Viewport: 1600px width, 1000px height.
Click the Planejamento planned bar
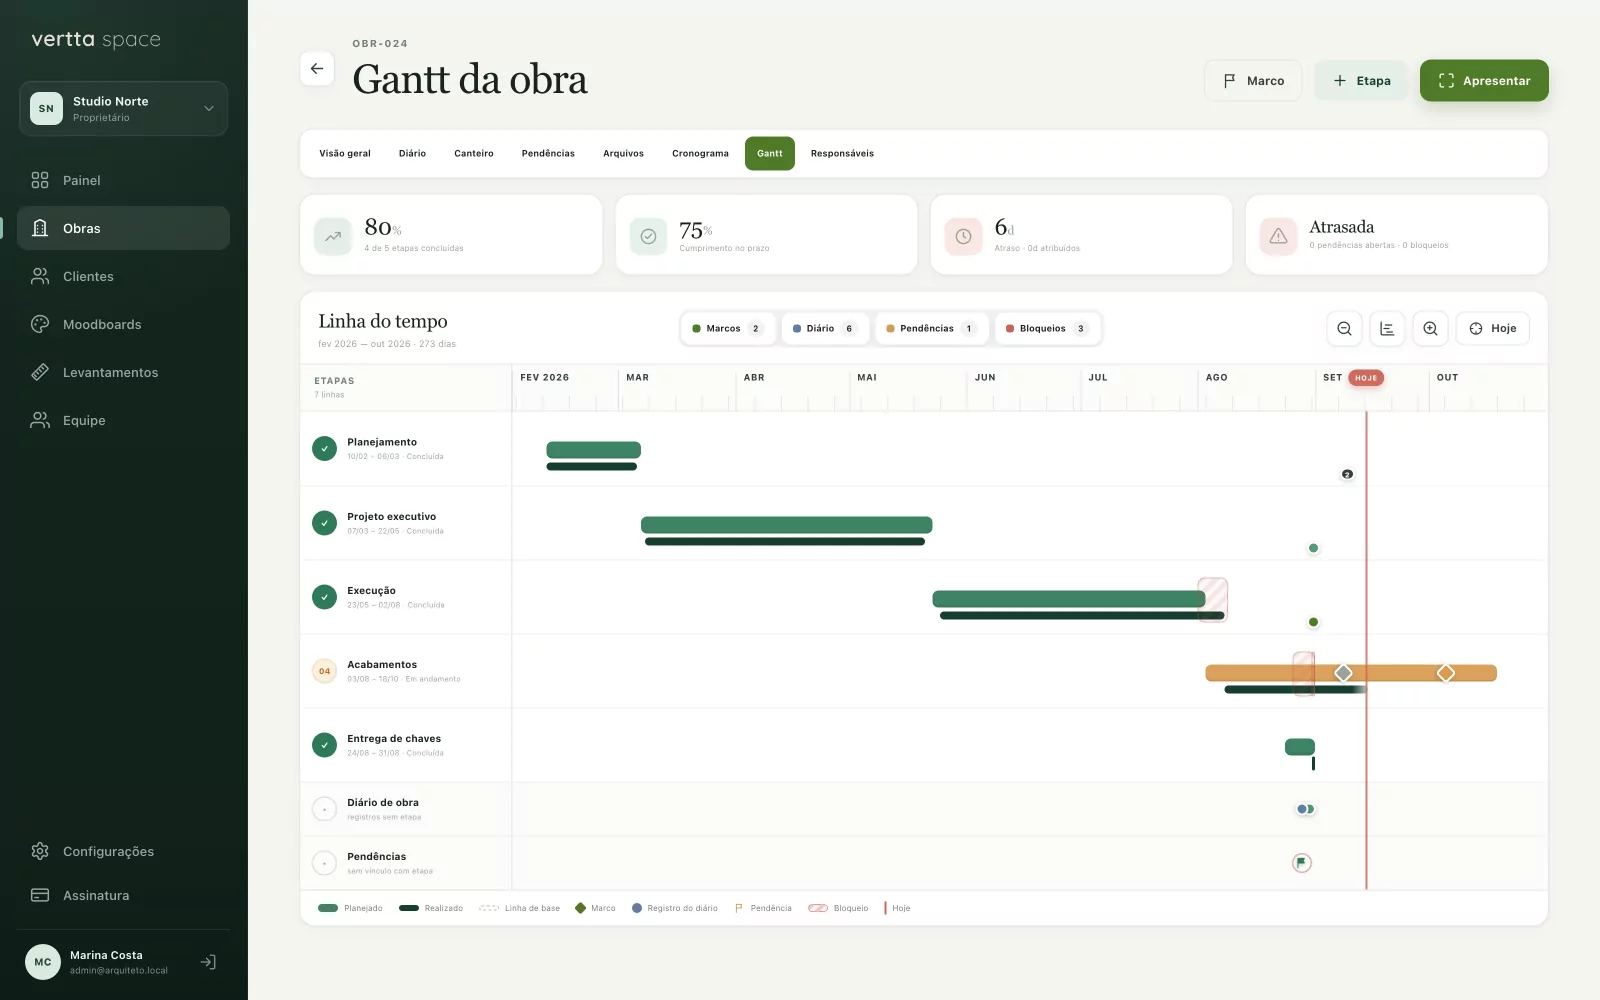593,450
